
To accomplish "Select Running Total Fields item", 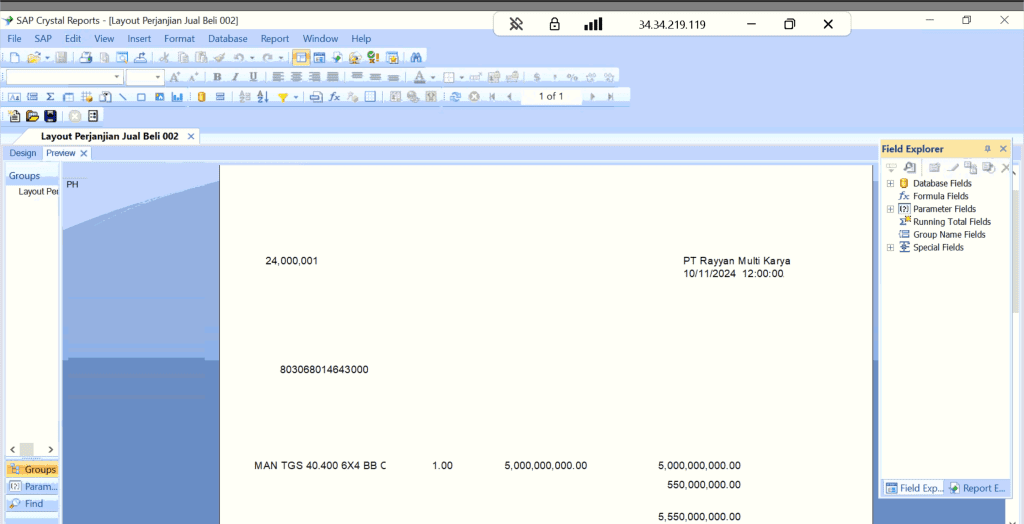I will [952, 222].
